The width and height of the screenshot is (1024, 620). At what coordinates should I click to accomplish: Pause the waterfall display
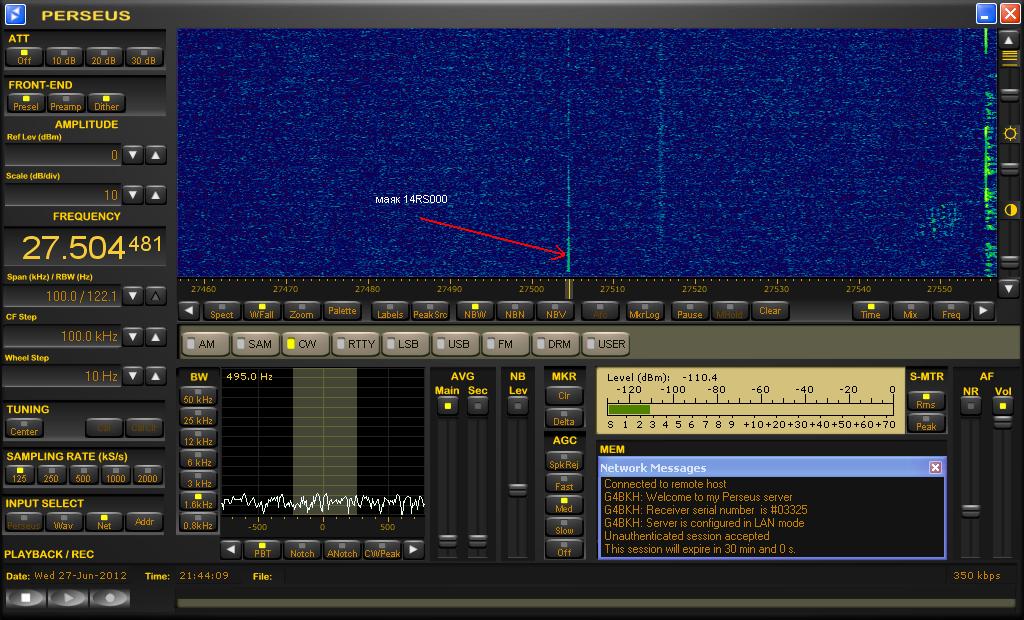click(x=690, y=311)
